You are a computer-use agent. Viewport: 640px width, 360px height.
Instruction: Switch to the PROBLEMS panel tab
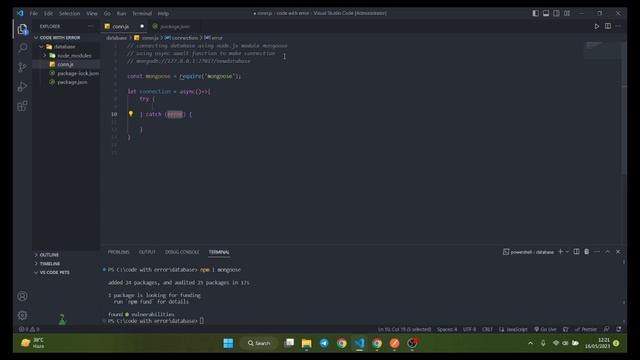118,252
